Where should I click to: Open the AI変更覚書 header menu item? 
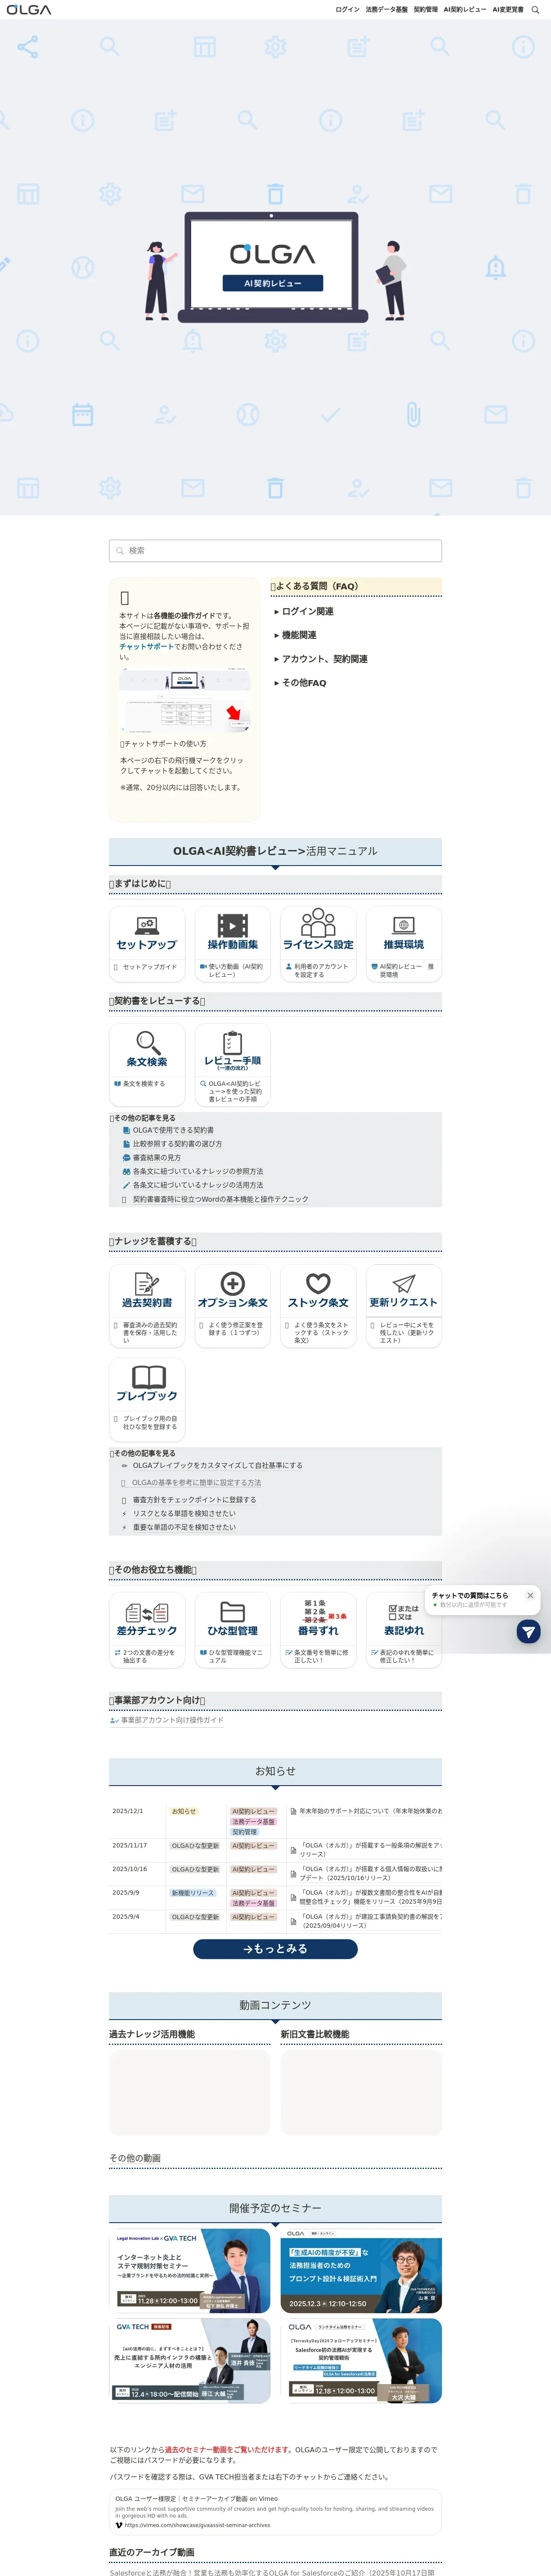tap(508, 9)
